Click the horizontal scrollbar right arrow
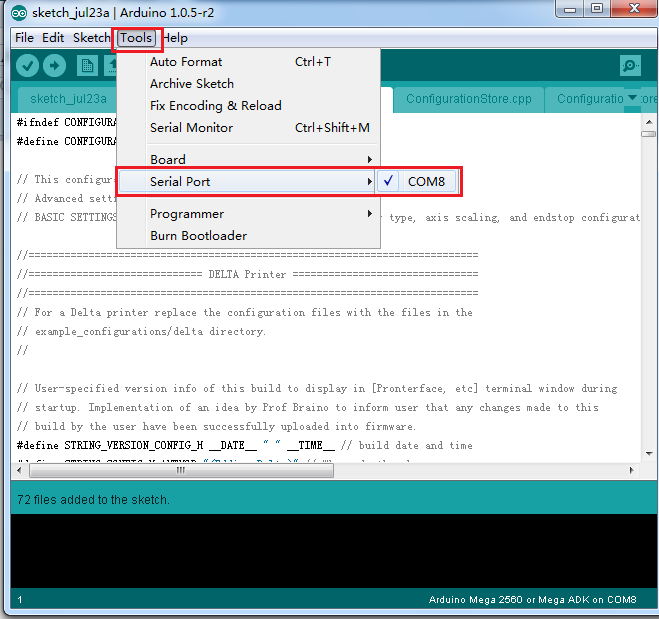Image resolution: width=659 pixels, height=619 pixels. coord(631,470)
